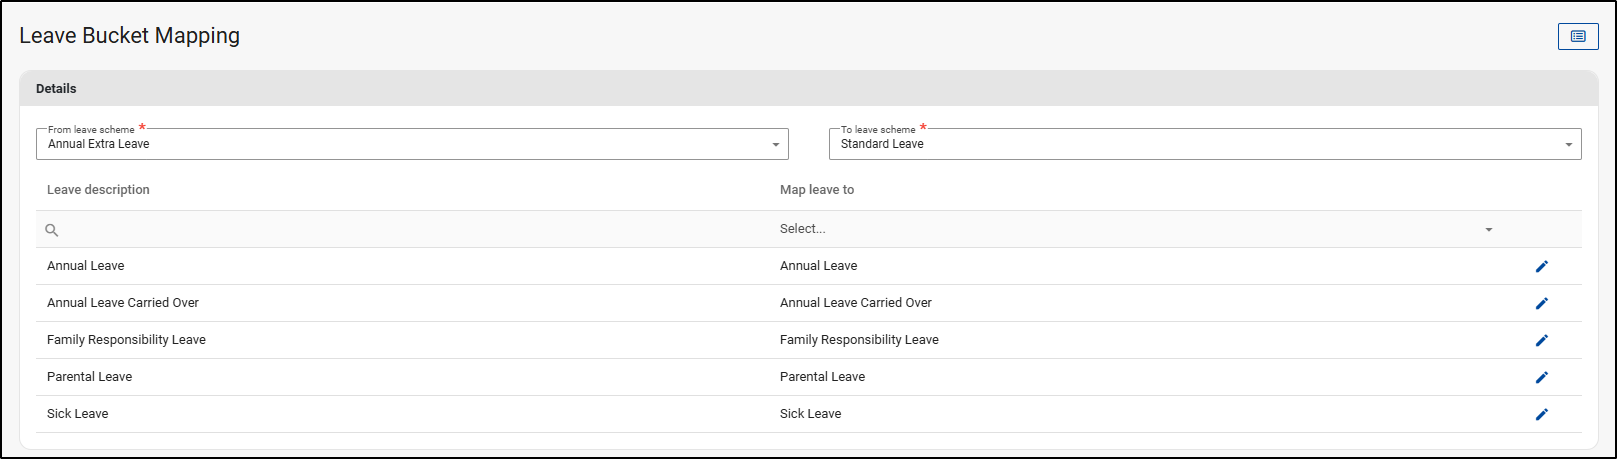Select Parental Leave in Leave description column
1617x459 pixels.
(89, 377)
